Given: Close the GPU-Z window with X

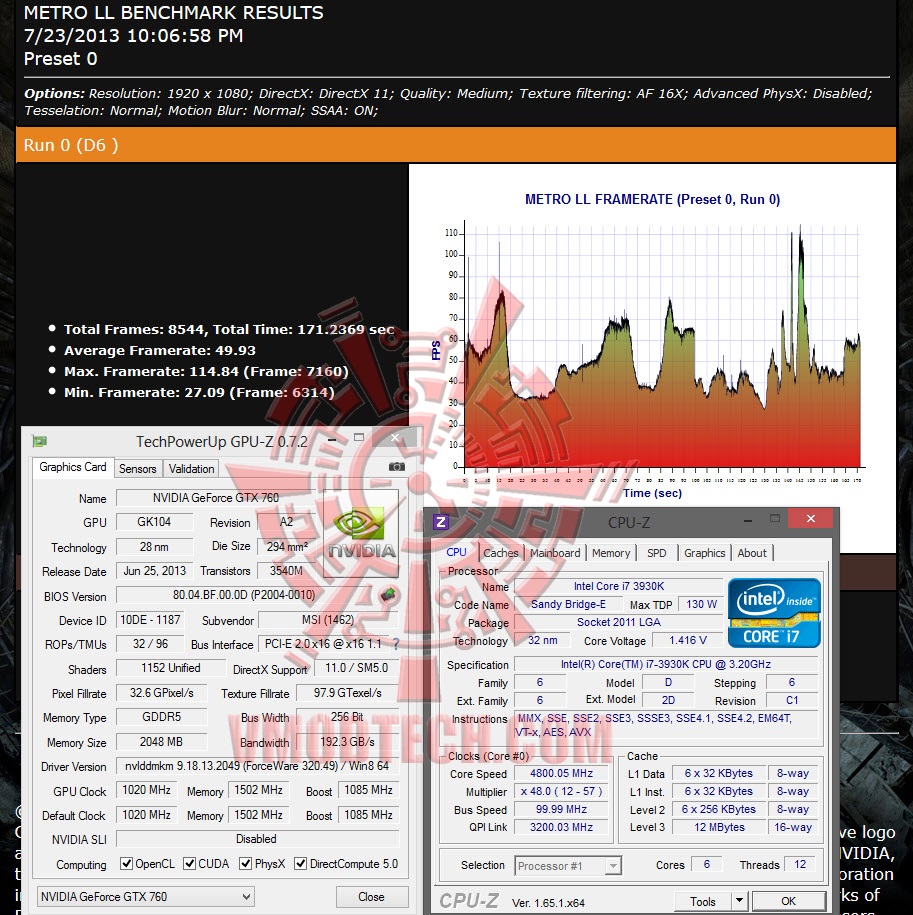Looking at the screenshot, I should [x=395, y=437].
